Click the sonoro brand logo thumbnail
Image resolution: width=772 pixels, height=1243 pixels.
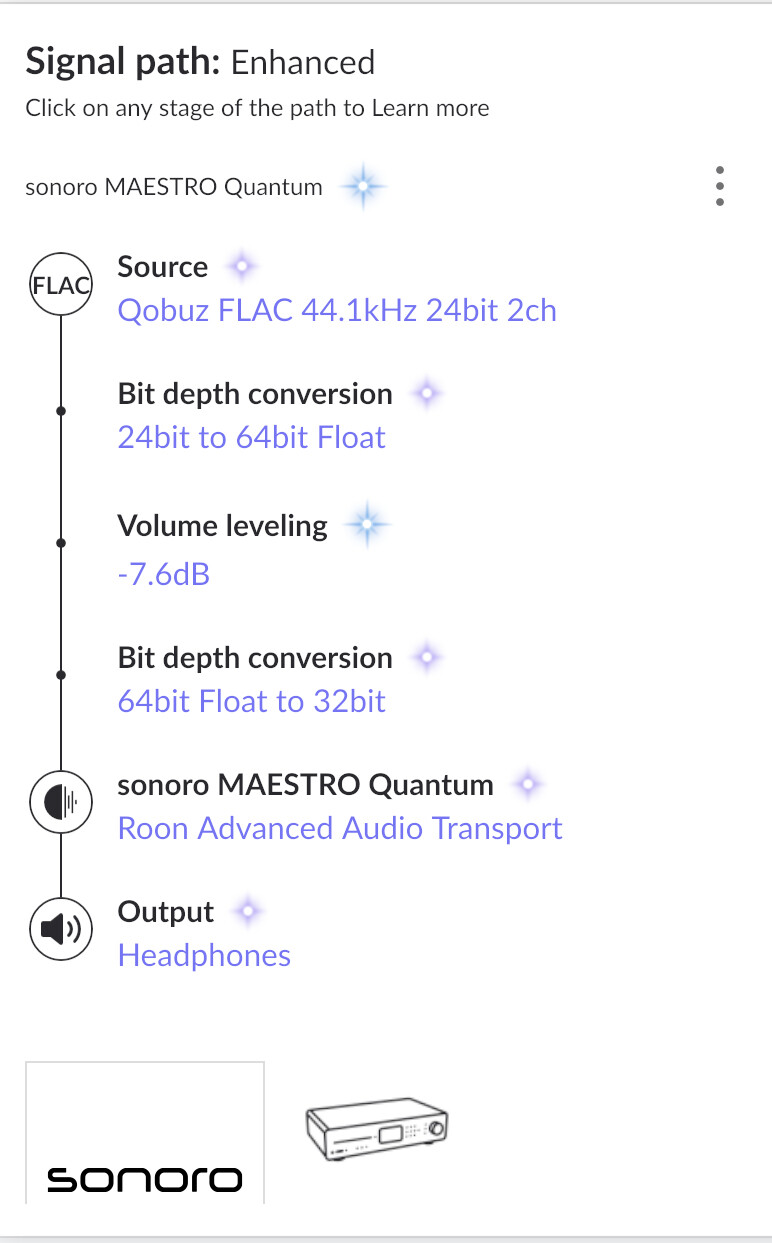(144, 1132)
